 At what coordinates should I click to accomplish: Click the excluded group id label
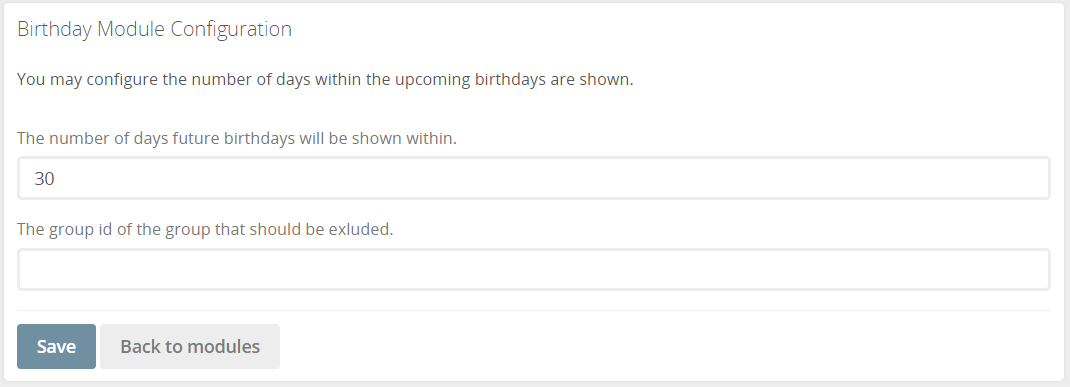(x=205, y=229)
